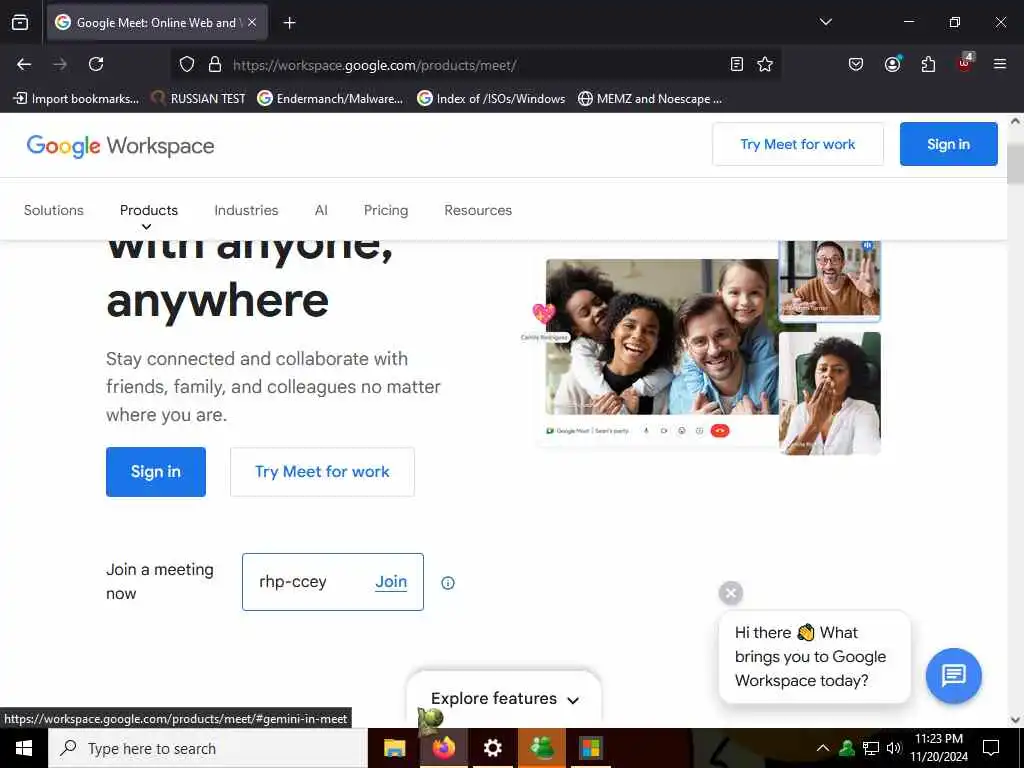Click the site security padlock icon

[x=214, y=64]
